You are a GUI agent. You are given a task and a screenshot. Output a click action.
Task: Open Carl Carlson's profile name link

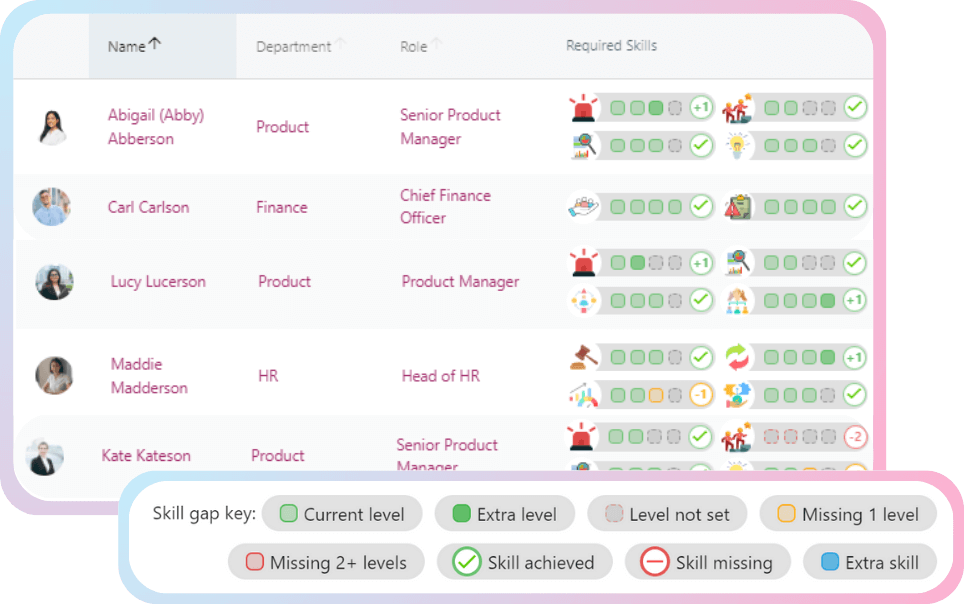(x=148, y=207)
